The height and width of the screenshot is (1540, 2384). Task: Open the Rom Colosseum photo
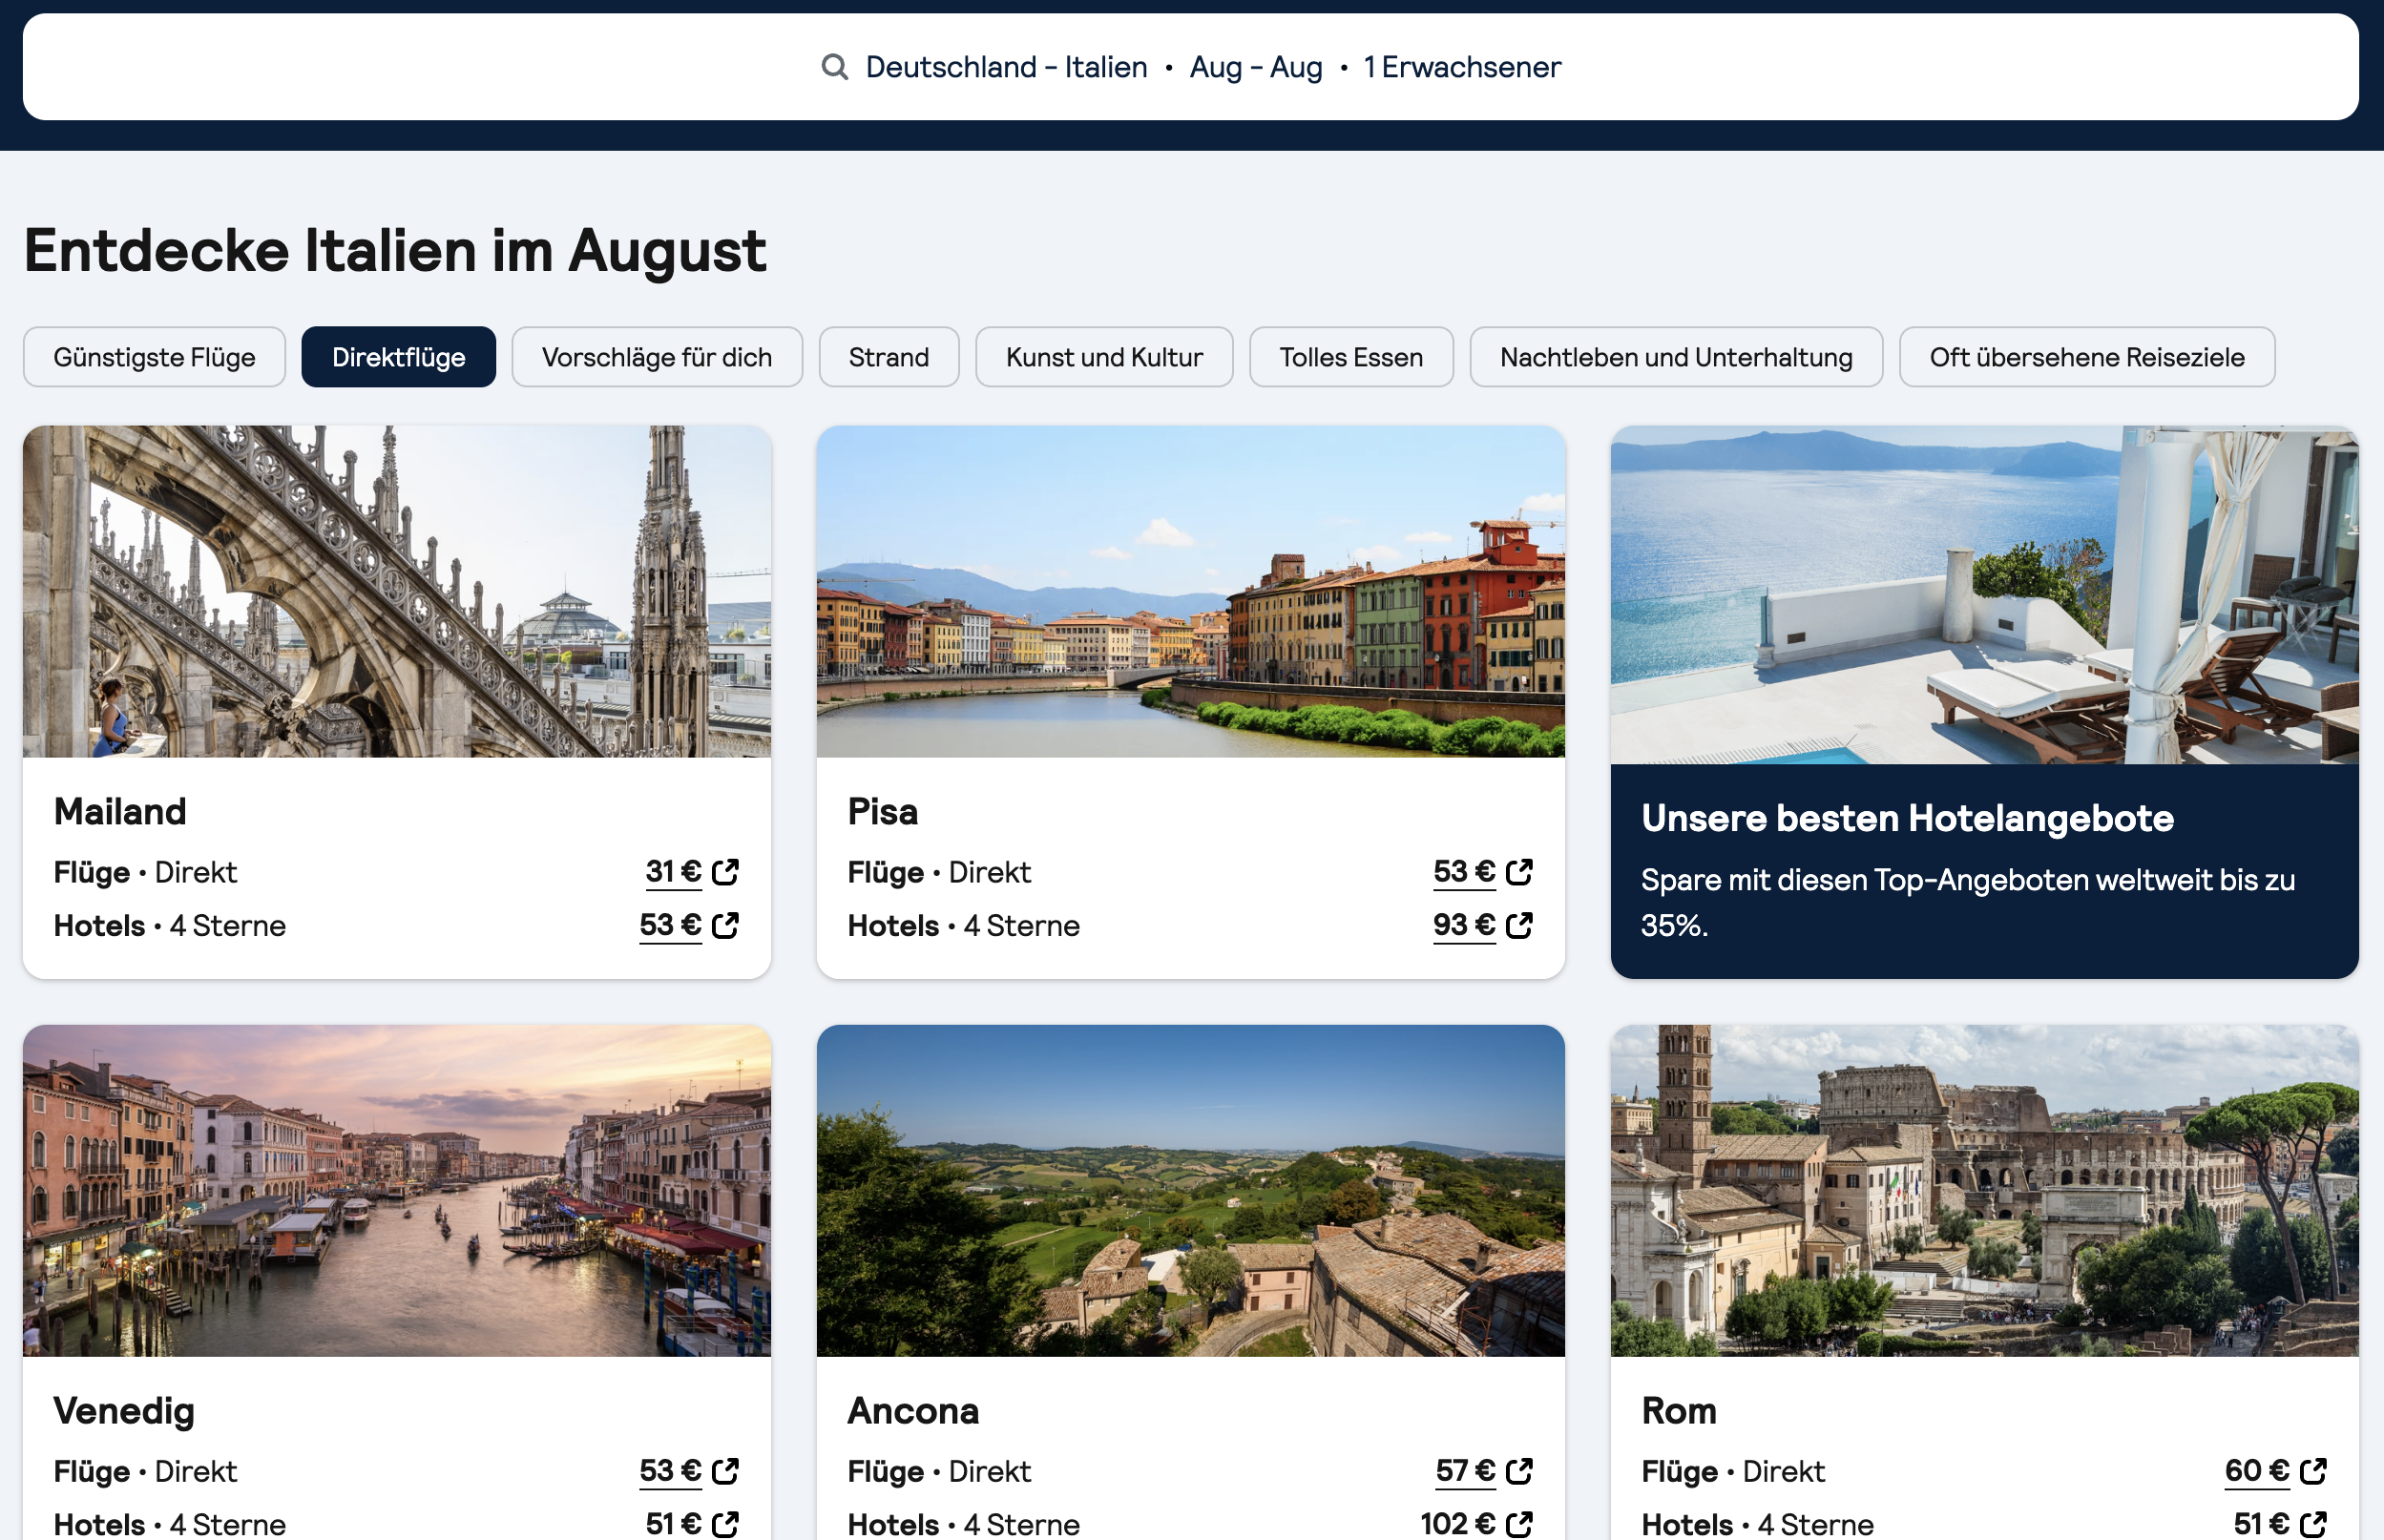pyautogui.click(x=1985, y=1191)
